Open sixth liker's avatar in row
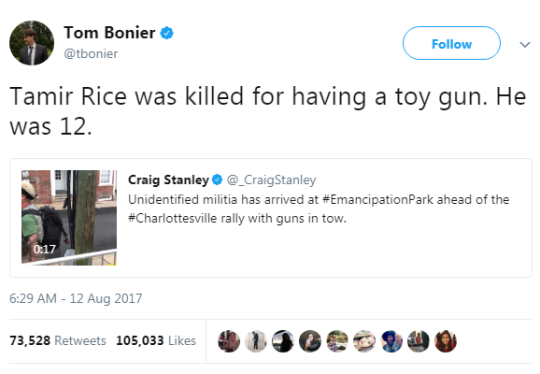The width and height of the screenshot is (540, 374). [364, 341]
